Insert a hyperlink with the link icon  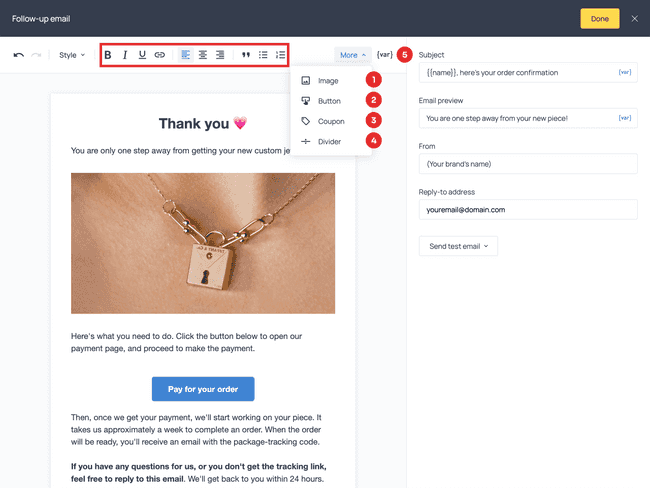(x=160, y=55)
